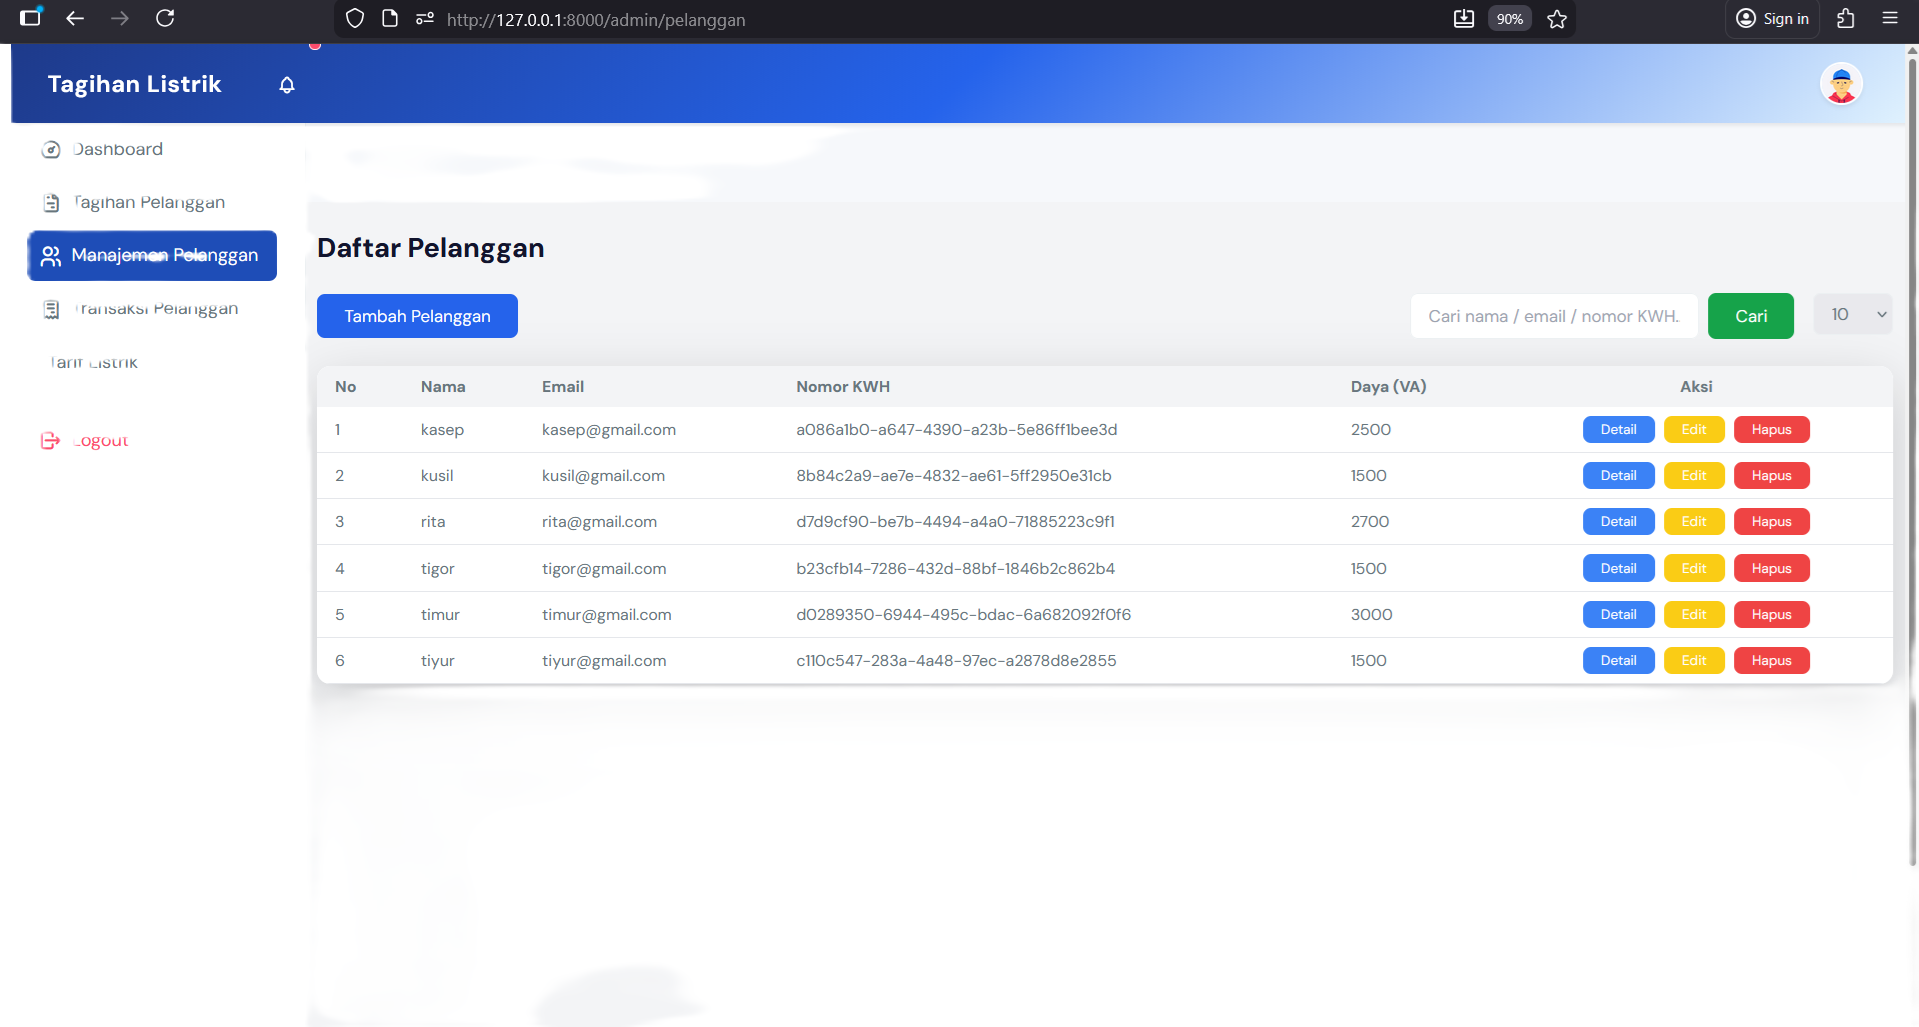Reload the page with the refresh icon
This screenshot has width=1919, height=1027.
(x=165, y=18)
